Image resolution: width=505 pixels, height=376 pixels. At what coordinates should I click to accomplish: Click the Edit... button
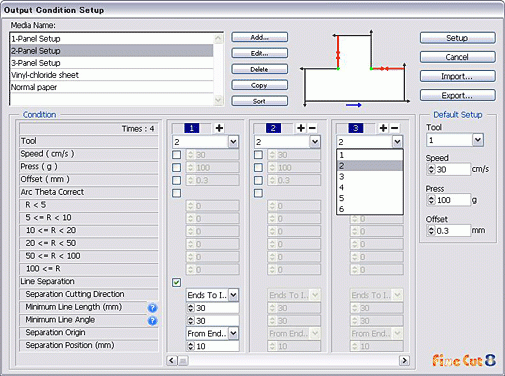260,53
